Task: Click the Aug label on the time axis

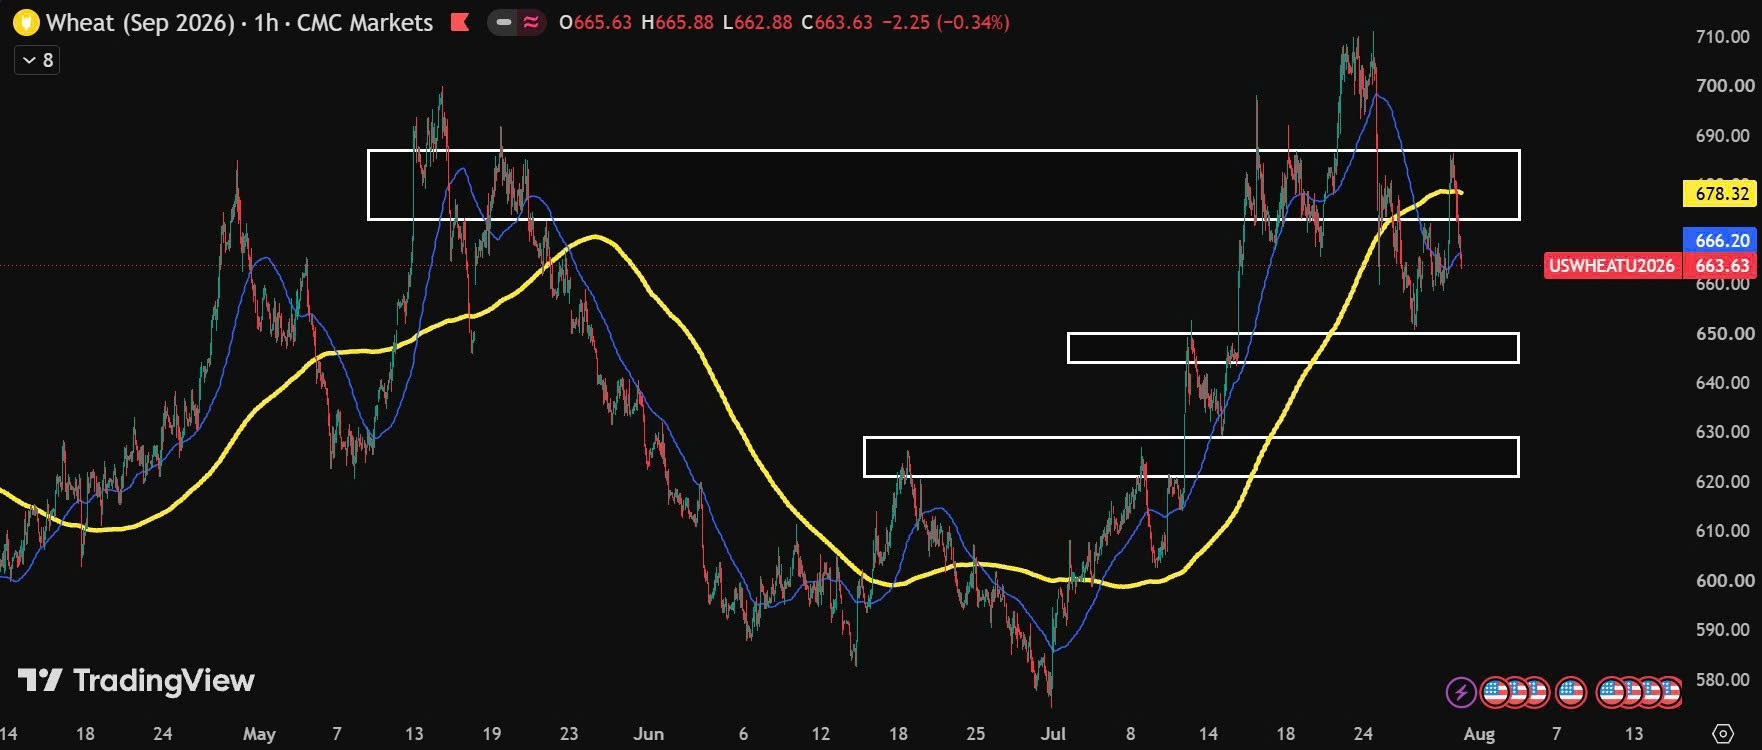Action: [x=1479, y=734]
